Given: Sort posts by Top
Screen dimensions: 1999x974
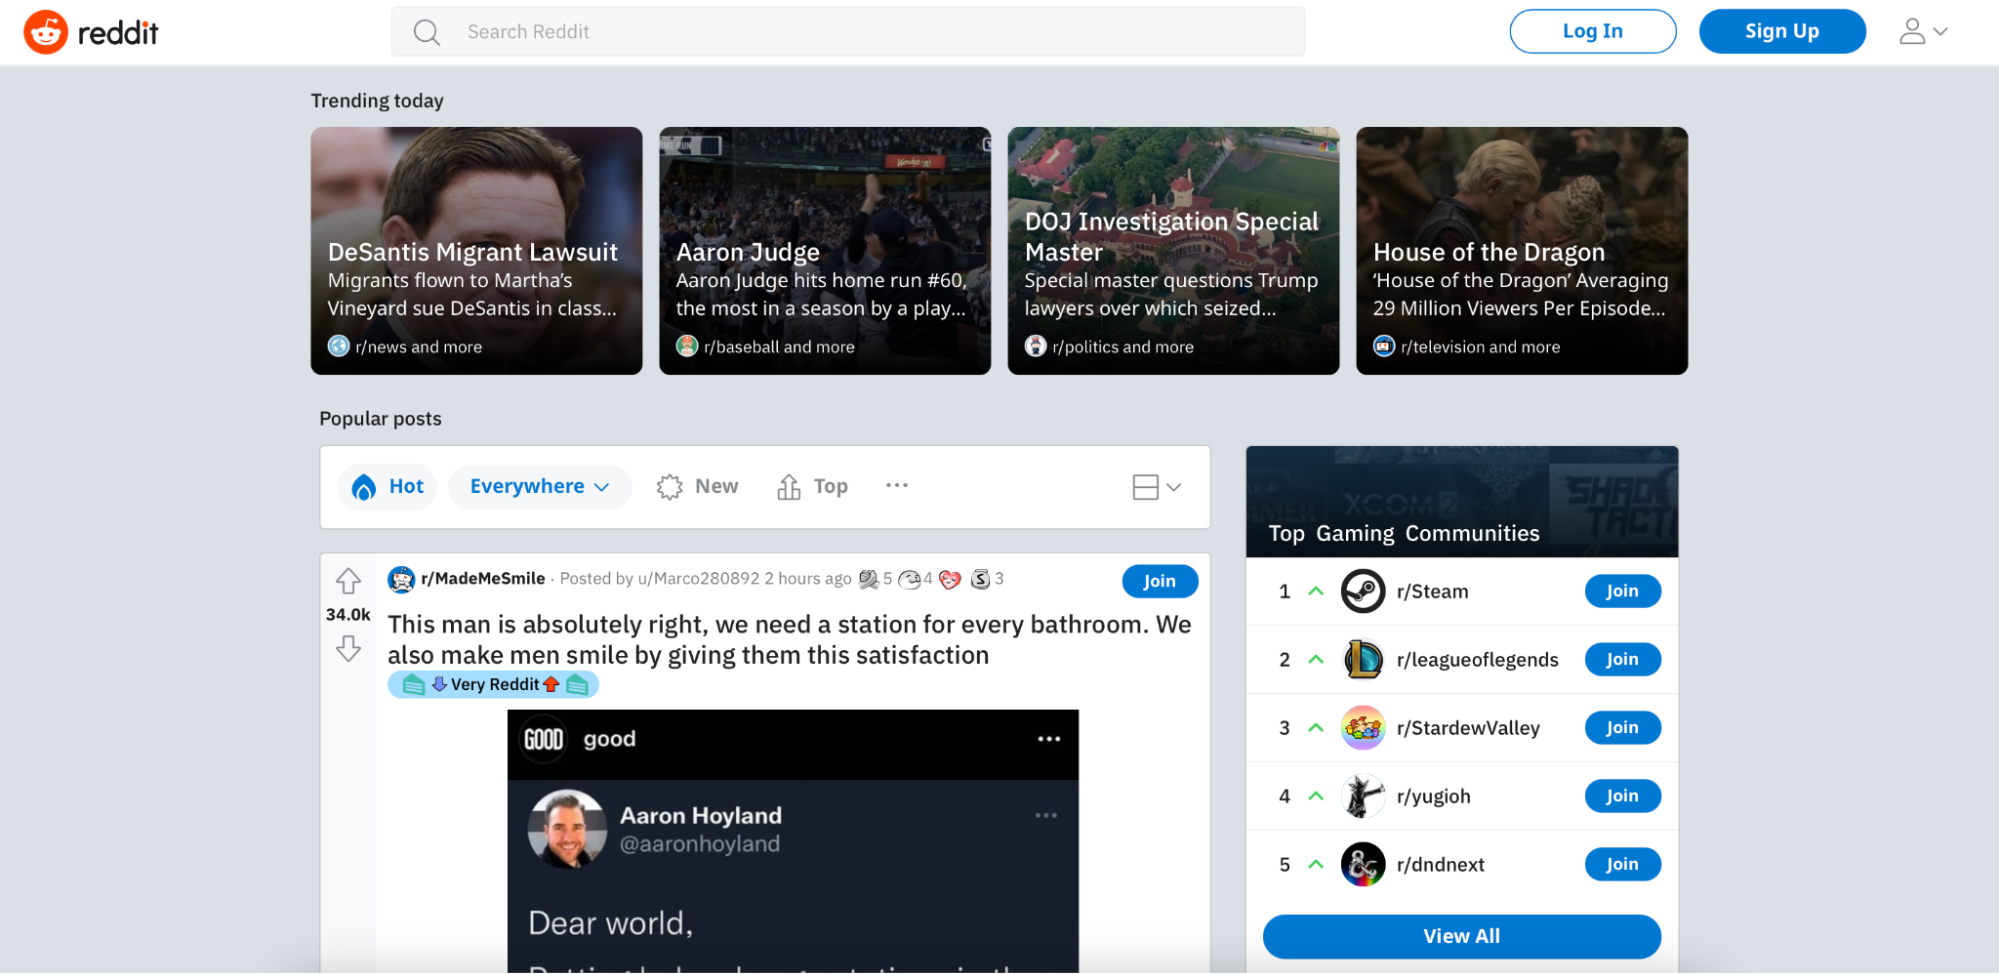Looking at the screenshot, I should (812, 487).
